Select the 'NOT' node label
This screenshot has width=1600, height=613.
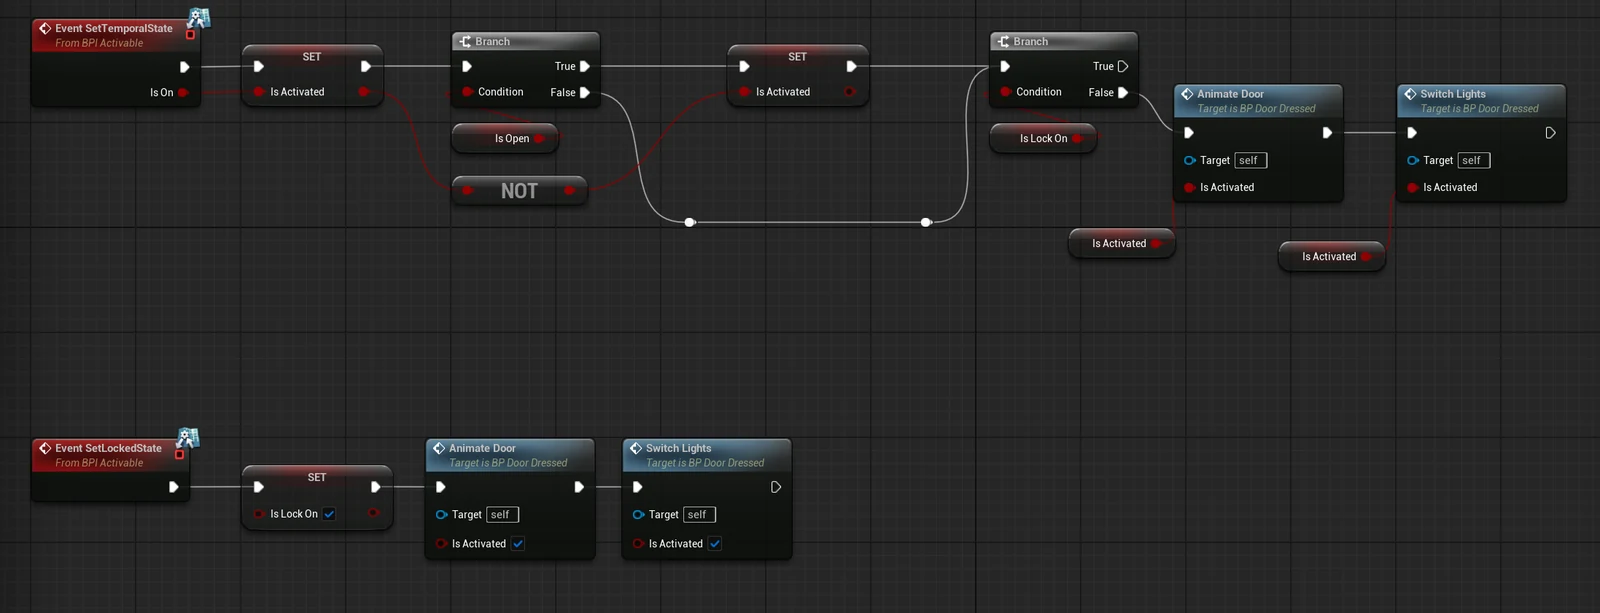click(x=519, y=191)
